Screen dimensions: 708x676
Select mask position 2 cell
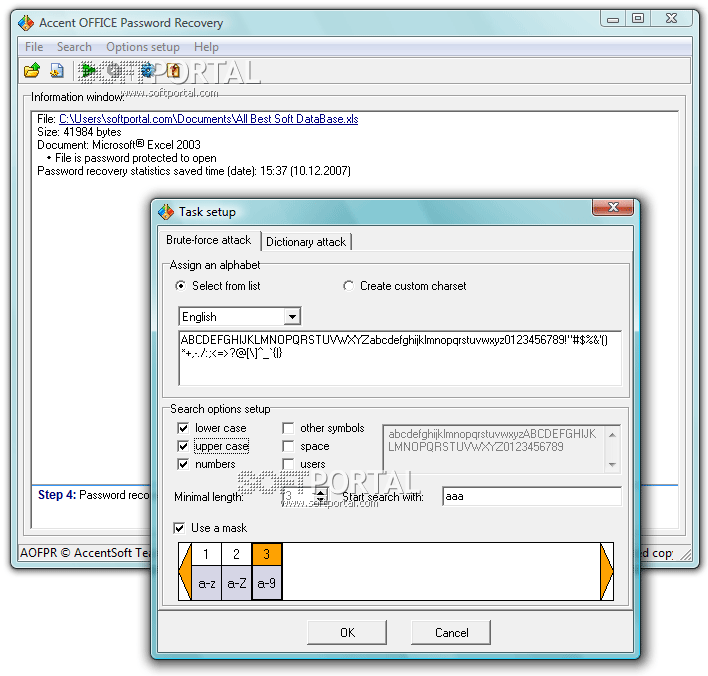pos(236,554)
